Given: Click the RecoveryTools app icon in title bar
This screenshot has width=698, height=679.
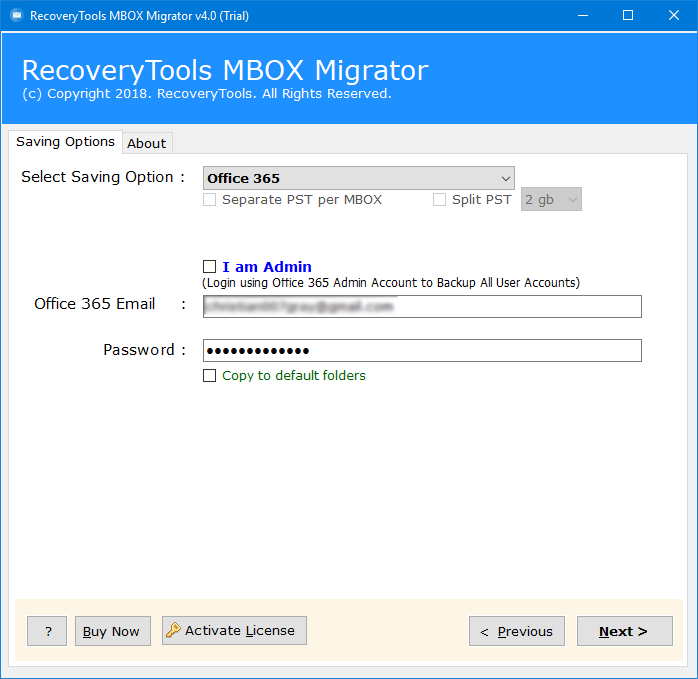Looking at the screenshot, I should (x=16, y=16).
